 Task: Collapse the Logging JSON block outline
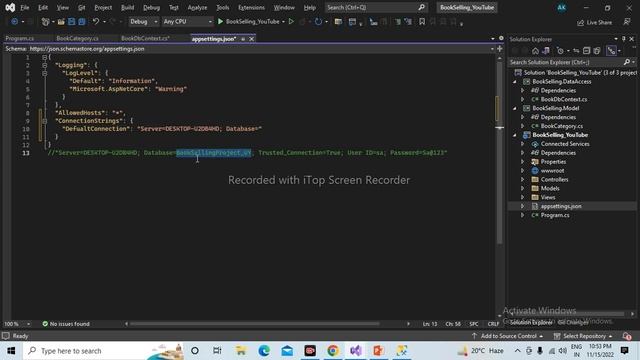tap(44, 65)
